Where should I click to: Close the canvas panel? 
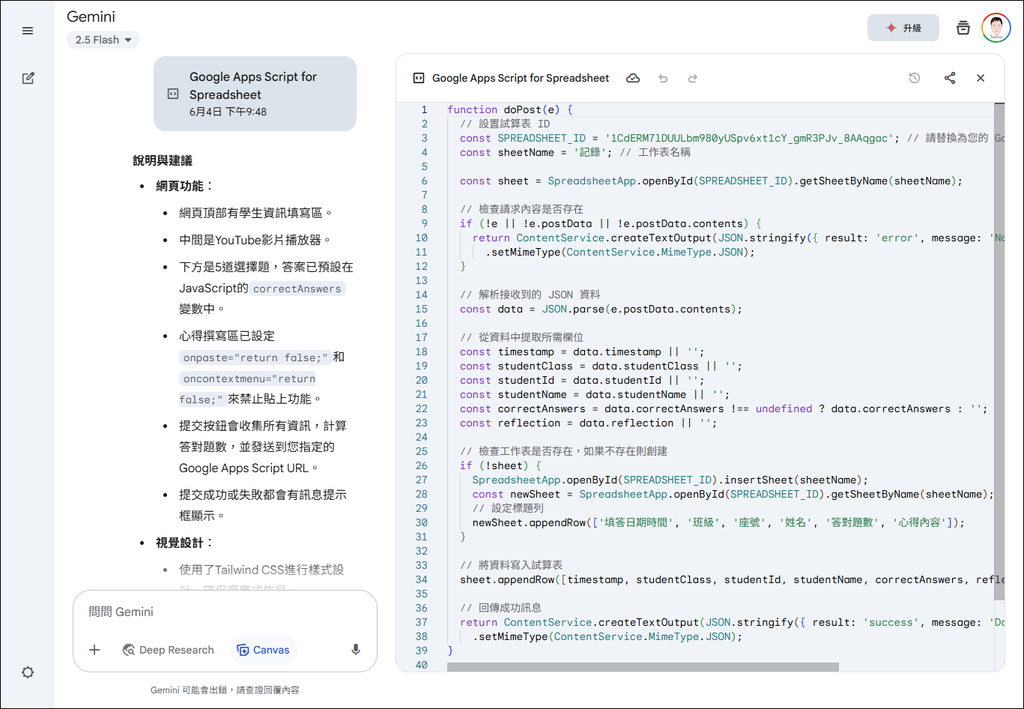tap(980, 78)
